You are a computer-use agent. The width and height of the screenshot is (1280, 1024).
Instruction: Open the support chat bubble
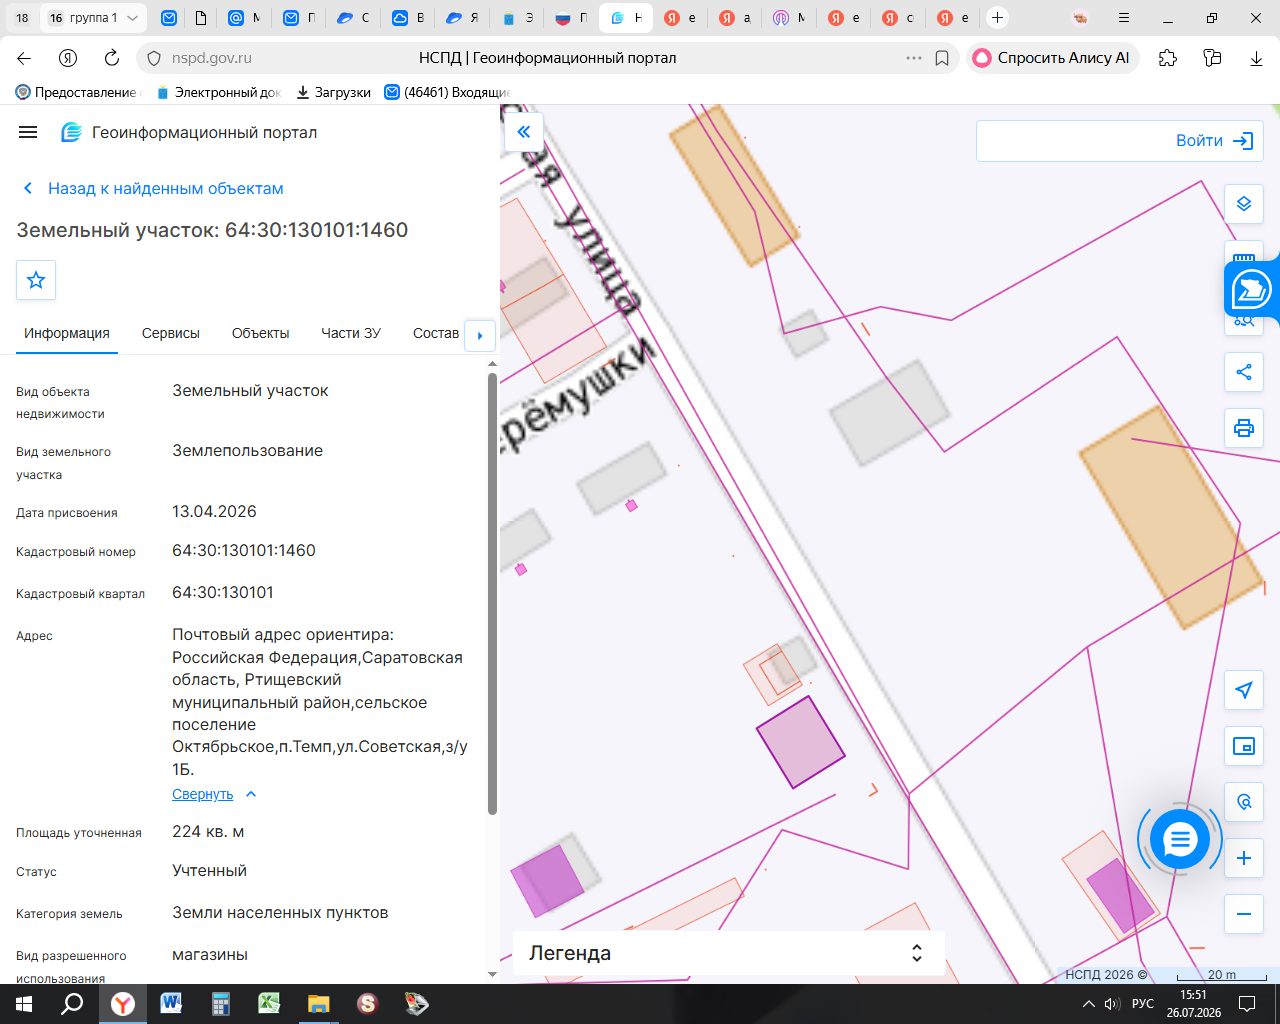point(1180,840)
